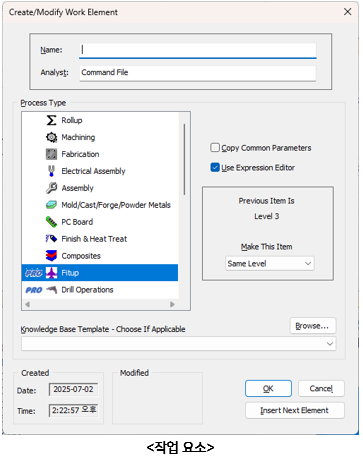Select the Composites icon
Viewport: 363px width, 456px height.
point(51,256)
